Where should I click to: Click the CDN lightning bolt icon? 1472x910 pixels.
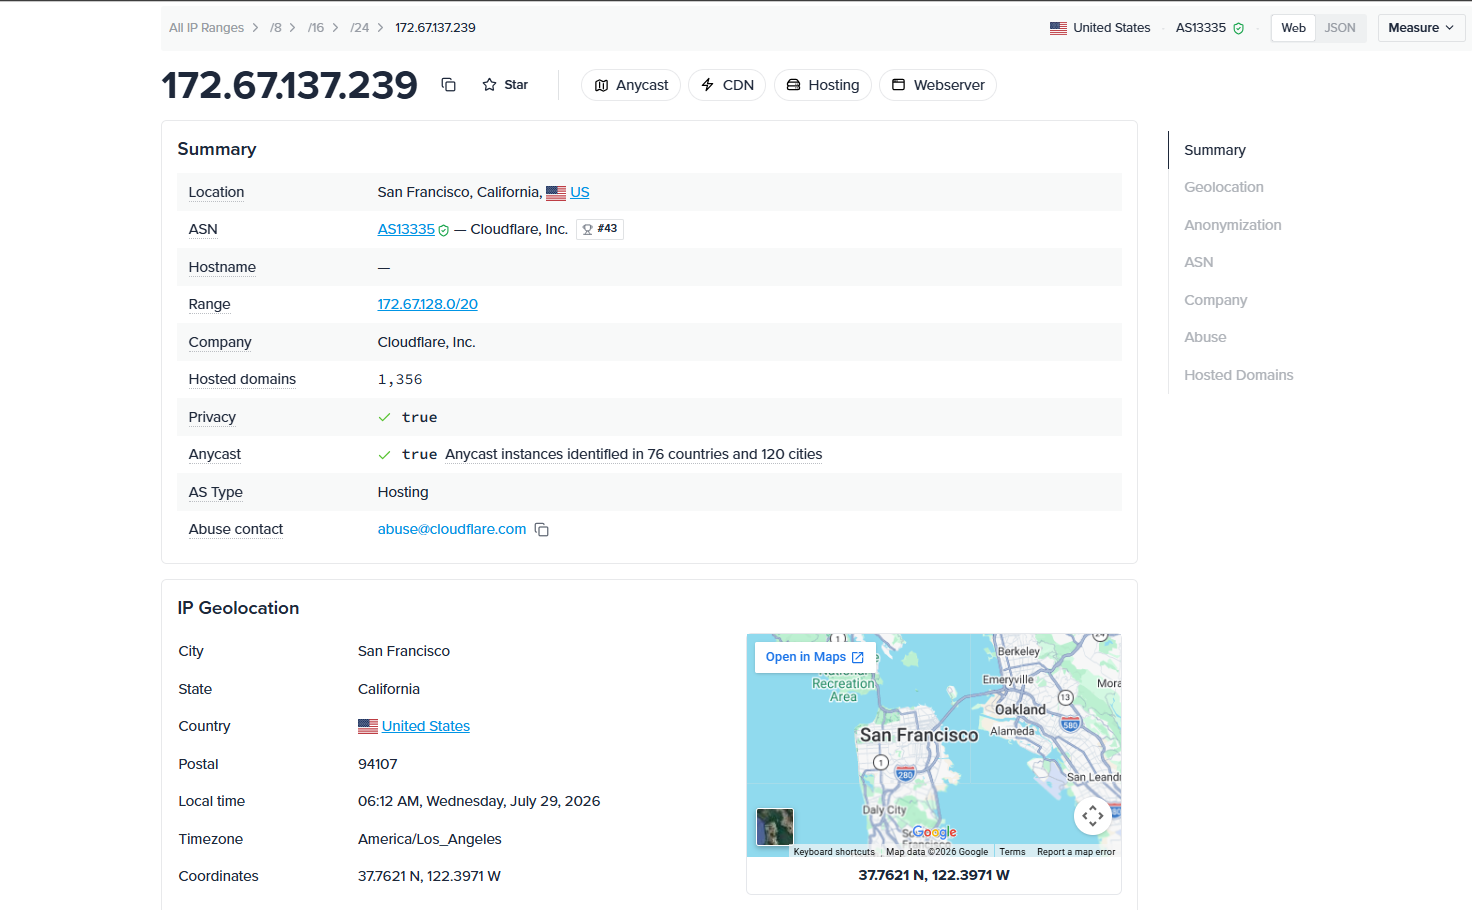(x=707, y=85)
